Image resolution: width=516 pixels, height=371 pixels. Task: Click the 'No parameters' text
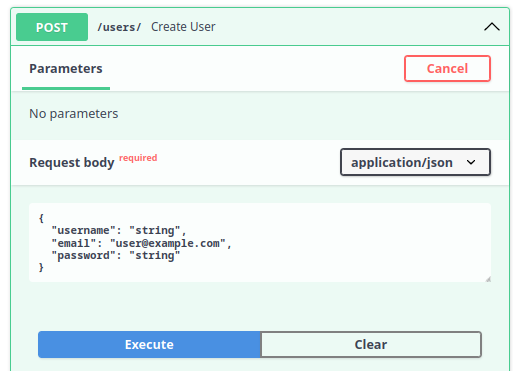point(74,114)
